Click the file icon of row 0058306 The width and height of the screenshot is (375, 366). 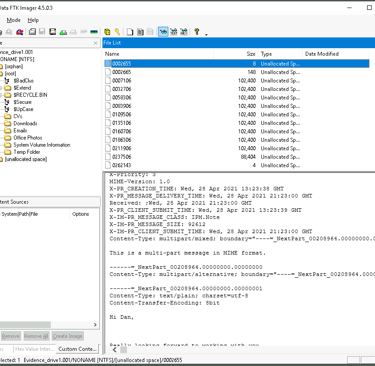[x=108, y=97]
